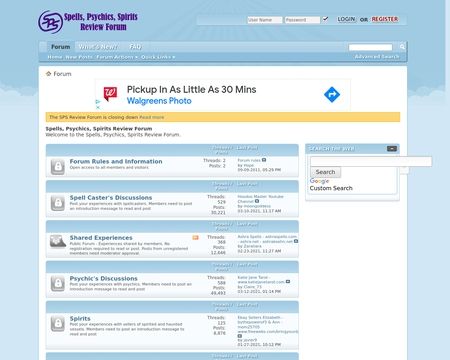Click the Shared Experiences forum status icon

(58, 242)
